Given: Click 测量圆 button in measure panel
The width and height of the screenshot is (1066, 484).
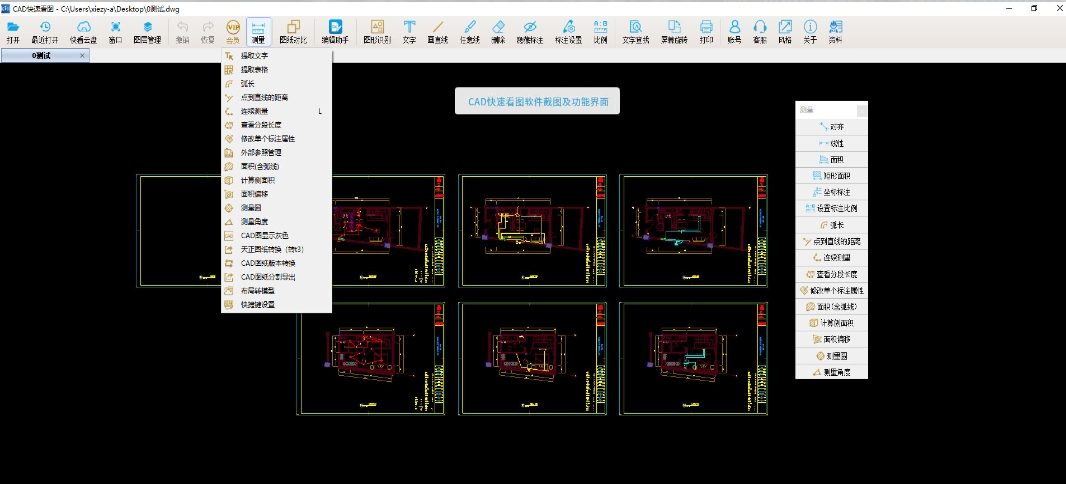Looking at the screenshot, I should [831, 356].
